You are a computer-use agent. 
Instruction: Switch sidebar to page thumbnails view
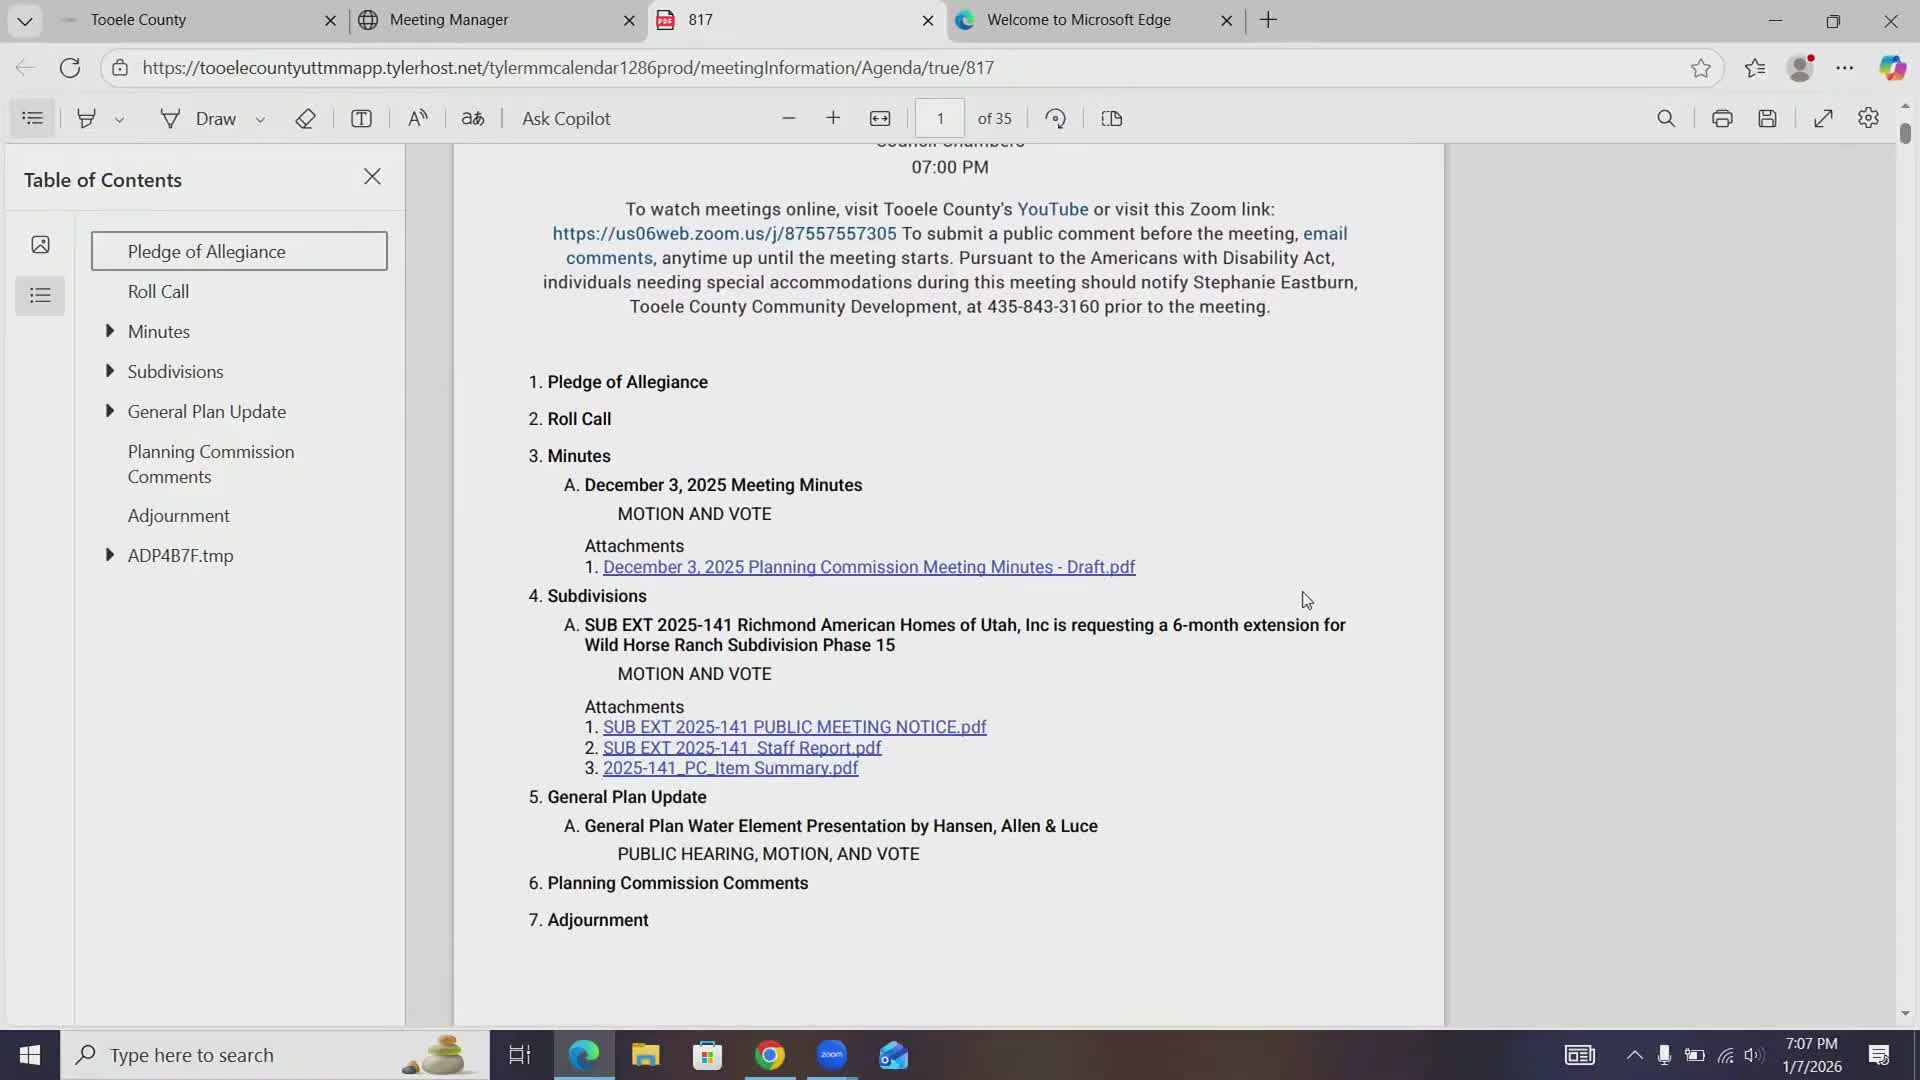tap(40, 244)
